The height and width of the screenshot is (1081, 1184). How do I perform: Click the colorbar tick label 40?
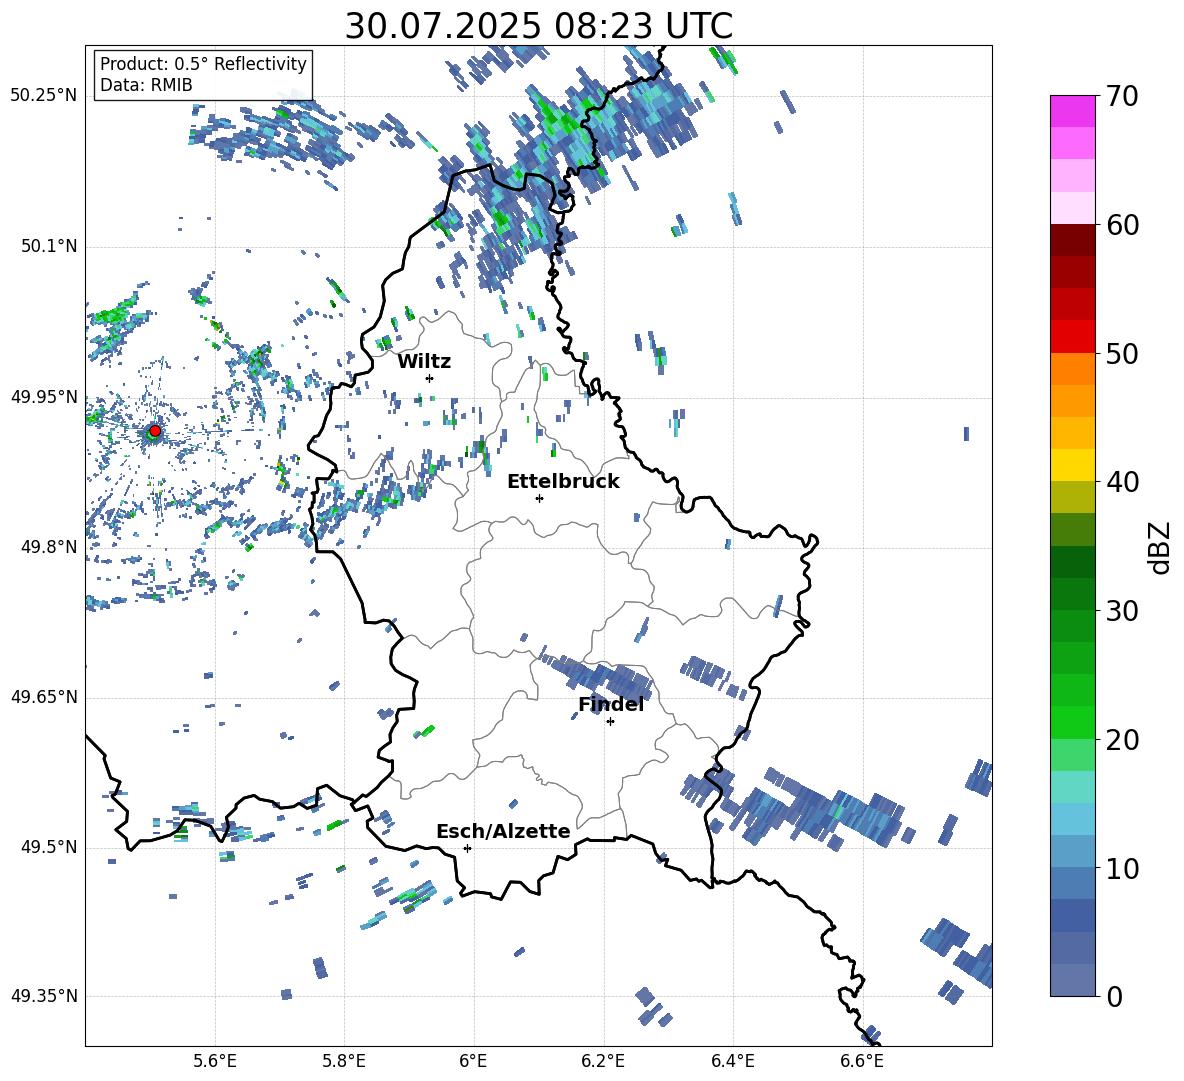point(1122,482)
